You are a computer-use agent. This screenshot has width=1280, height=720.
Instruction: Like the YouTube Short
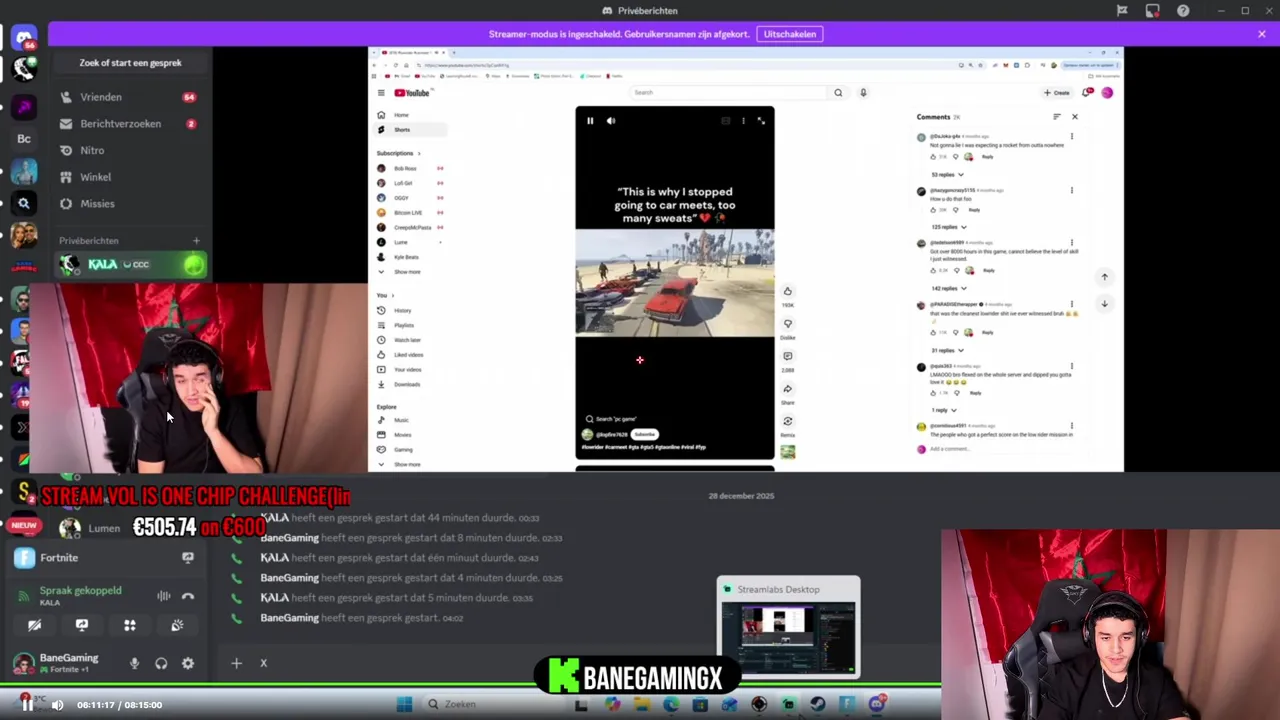tap(788, 292)
